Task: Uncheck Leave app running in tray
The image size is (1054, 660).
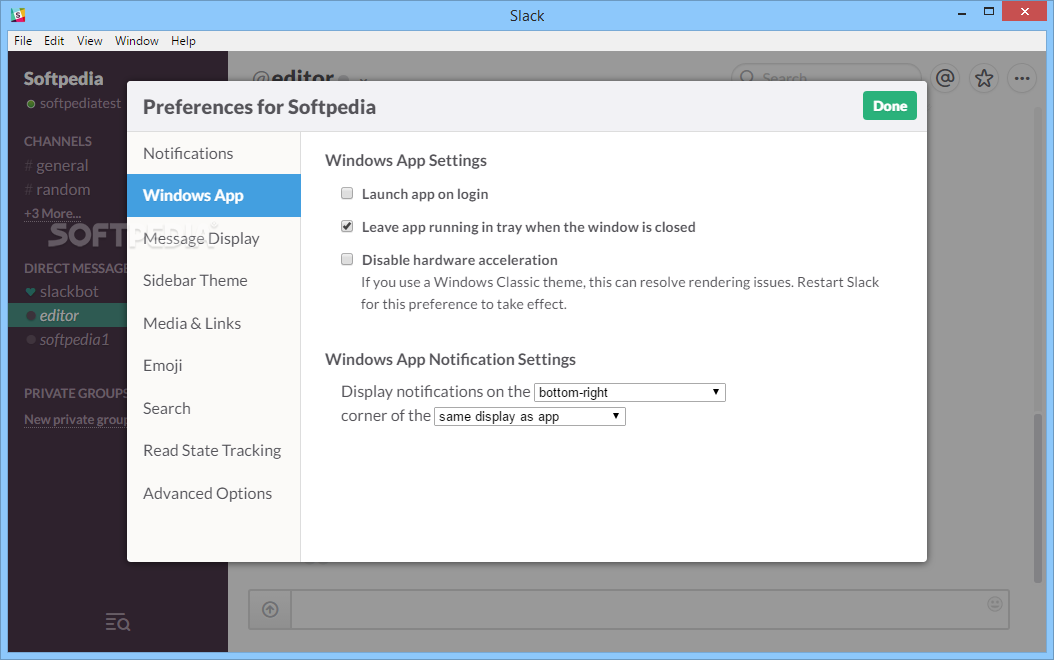Action: (x=347, y=226)
